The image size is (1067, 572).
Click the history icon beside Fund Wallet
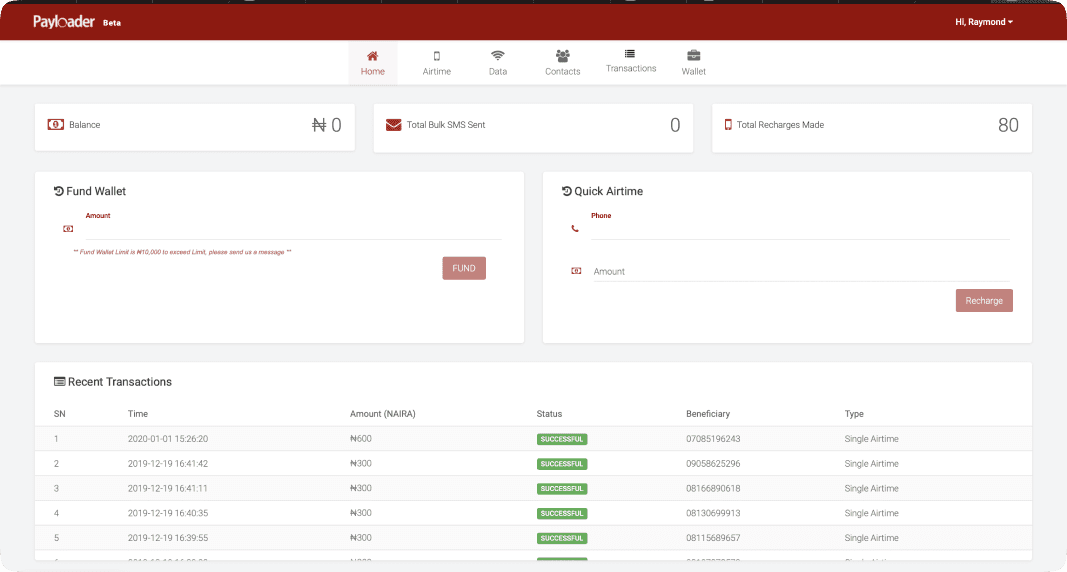coord(59,191)
